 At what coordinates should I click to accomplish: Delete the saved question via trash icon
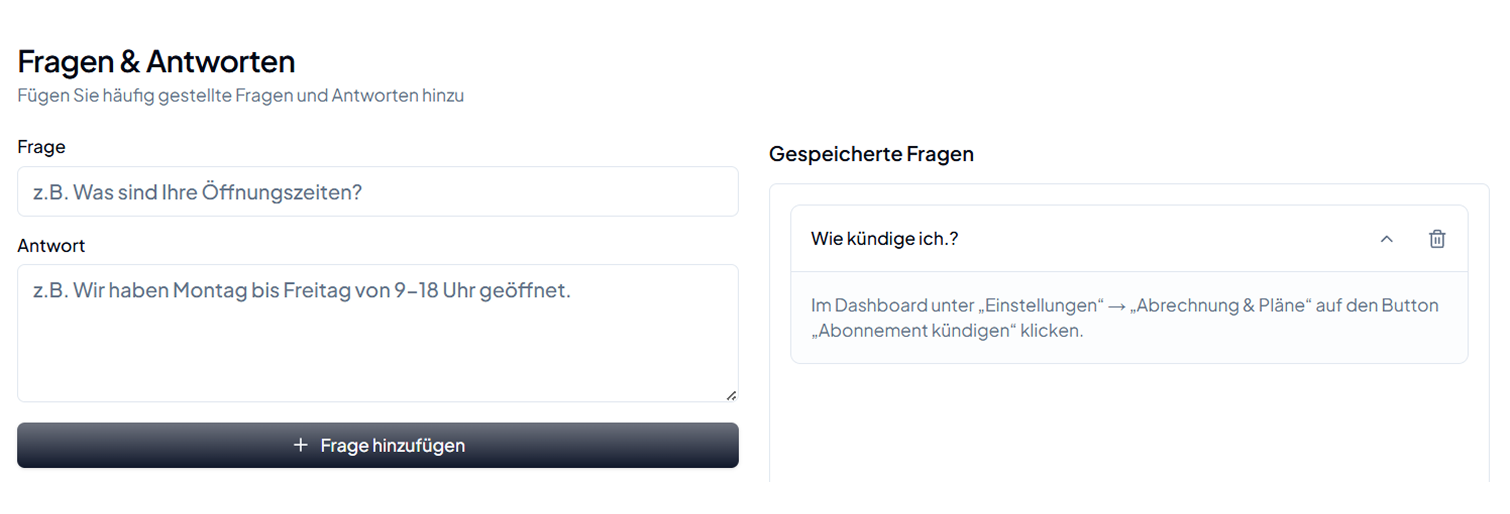tap(1436, 239)
